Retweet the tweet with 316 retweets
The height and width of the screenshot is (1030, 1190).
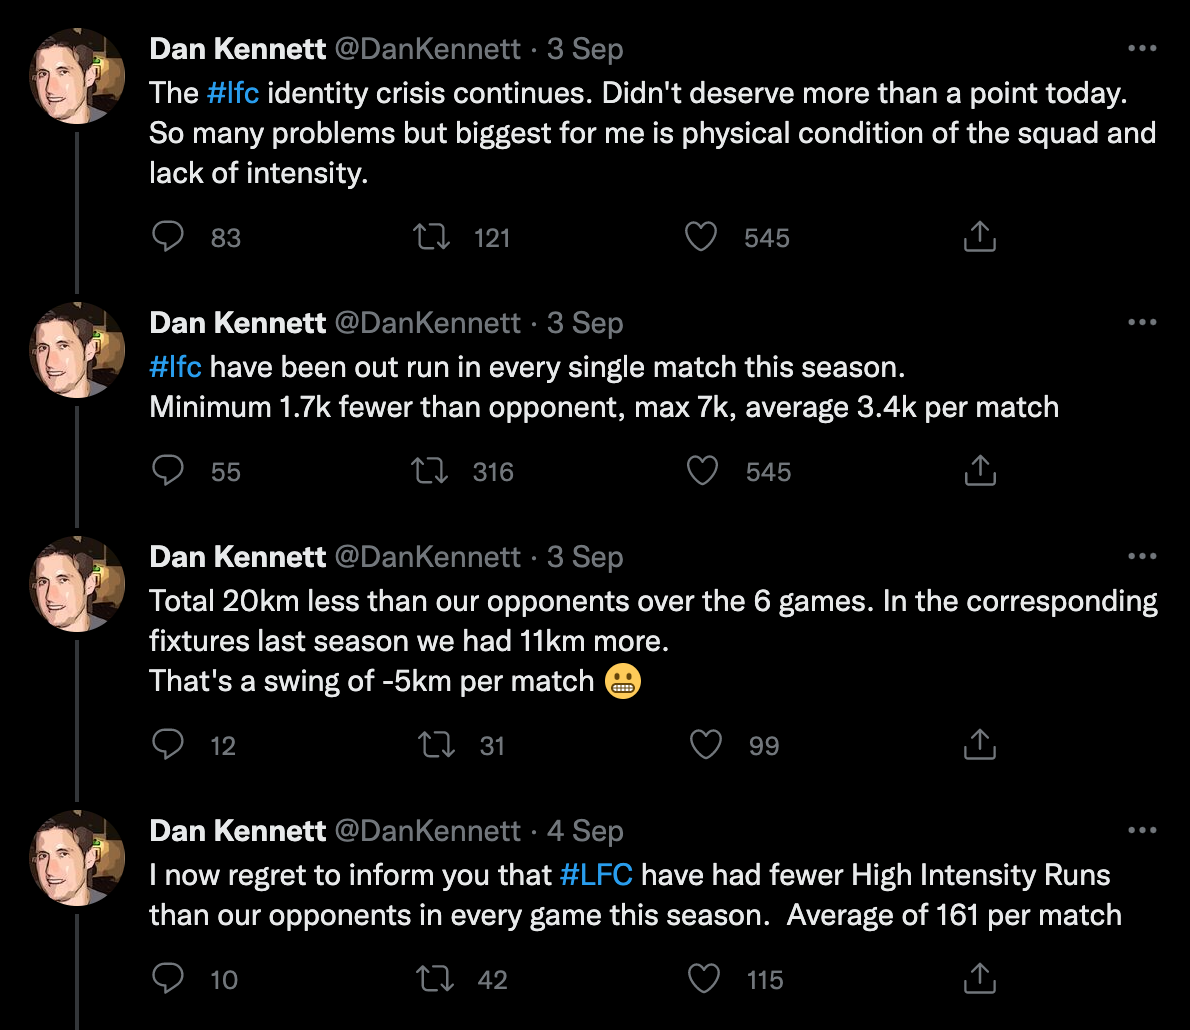(x=432, y=471)
